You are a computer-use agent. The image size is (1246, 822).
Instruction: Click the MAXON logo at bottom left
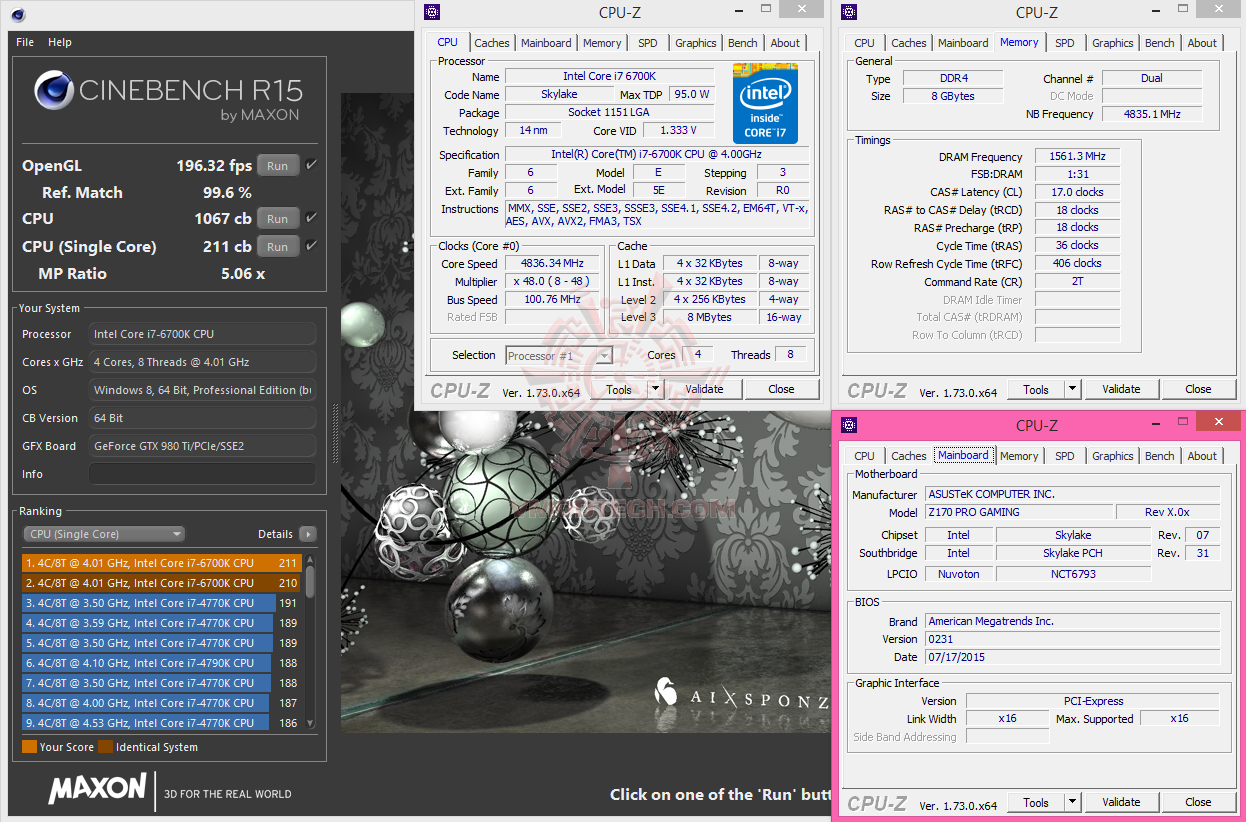click(x=95, y=789)
